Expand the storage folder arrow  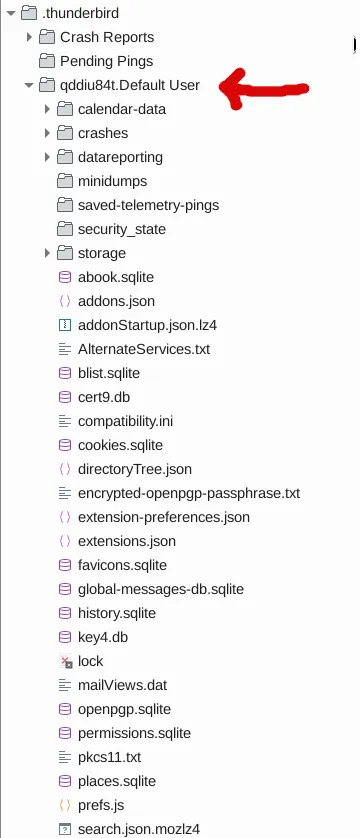coord(47,253)
